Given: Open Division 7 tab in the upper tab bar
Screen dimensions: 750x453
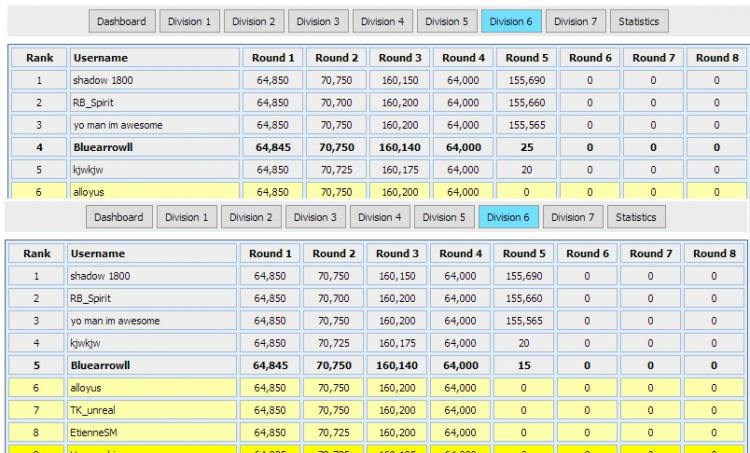Looking at the screenshot, I should pyautogui.click(x=575, y=21).
